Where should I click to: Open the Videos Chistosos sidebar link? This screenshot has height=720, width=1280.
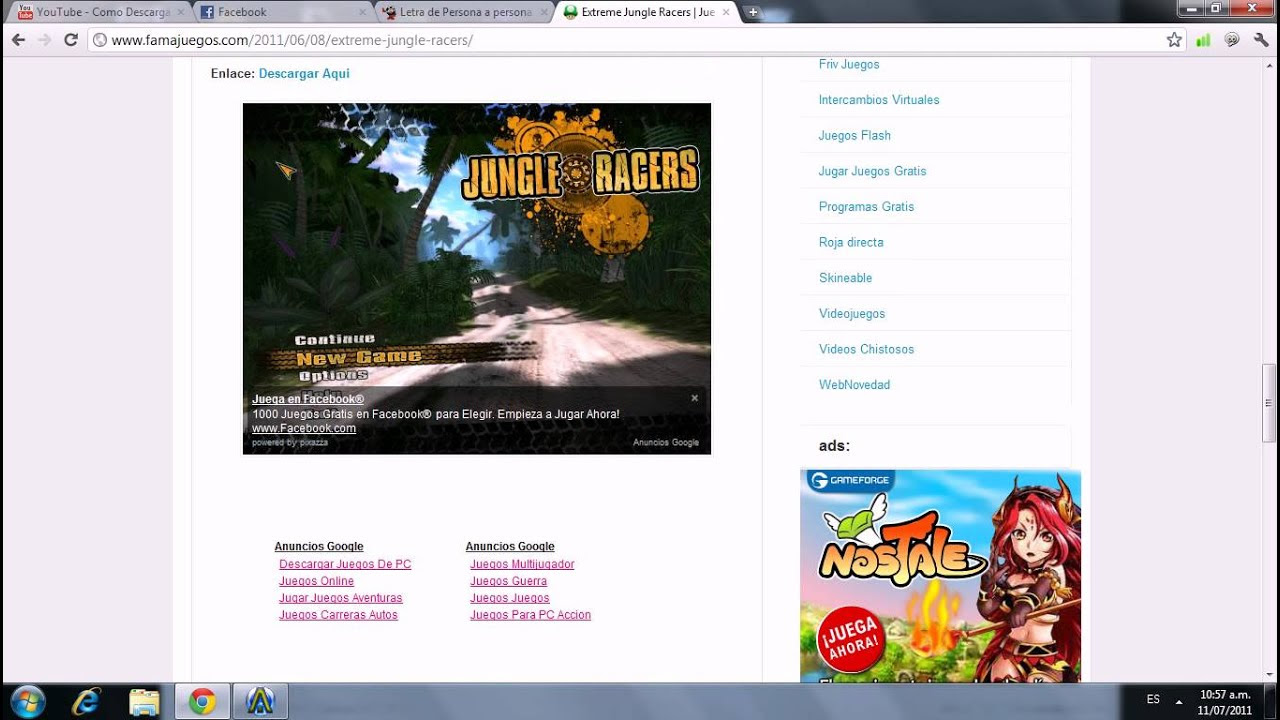866,349
